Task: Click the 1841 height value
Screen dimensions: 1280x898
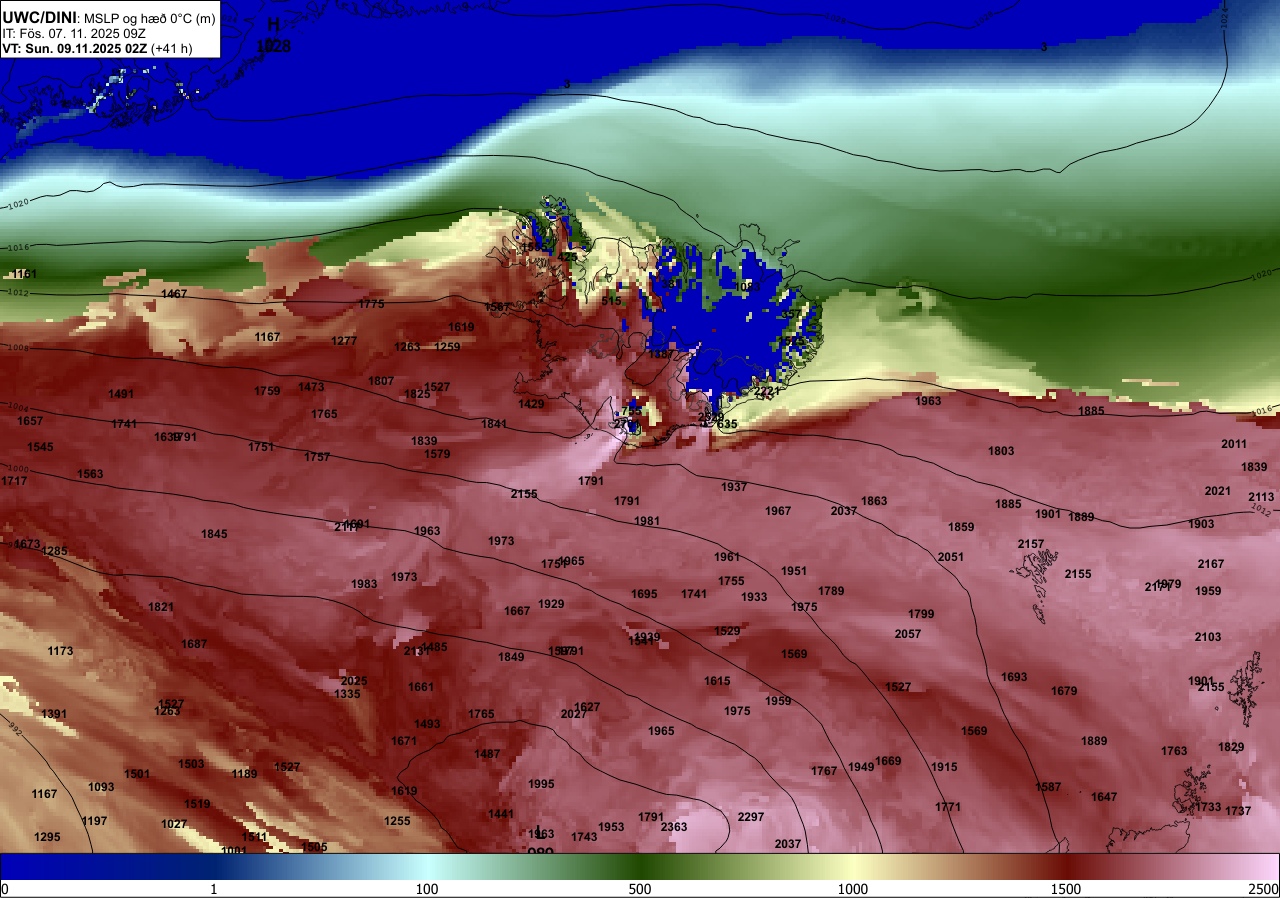Action: [x=494, y=424]
